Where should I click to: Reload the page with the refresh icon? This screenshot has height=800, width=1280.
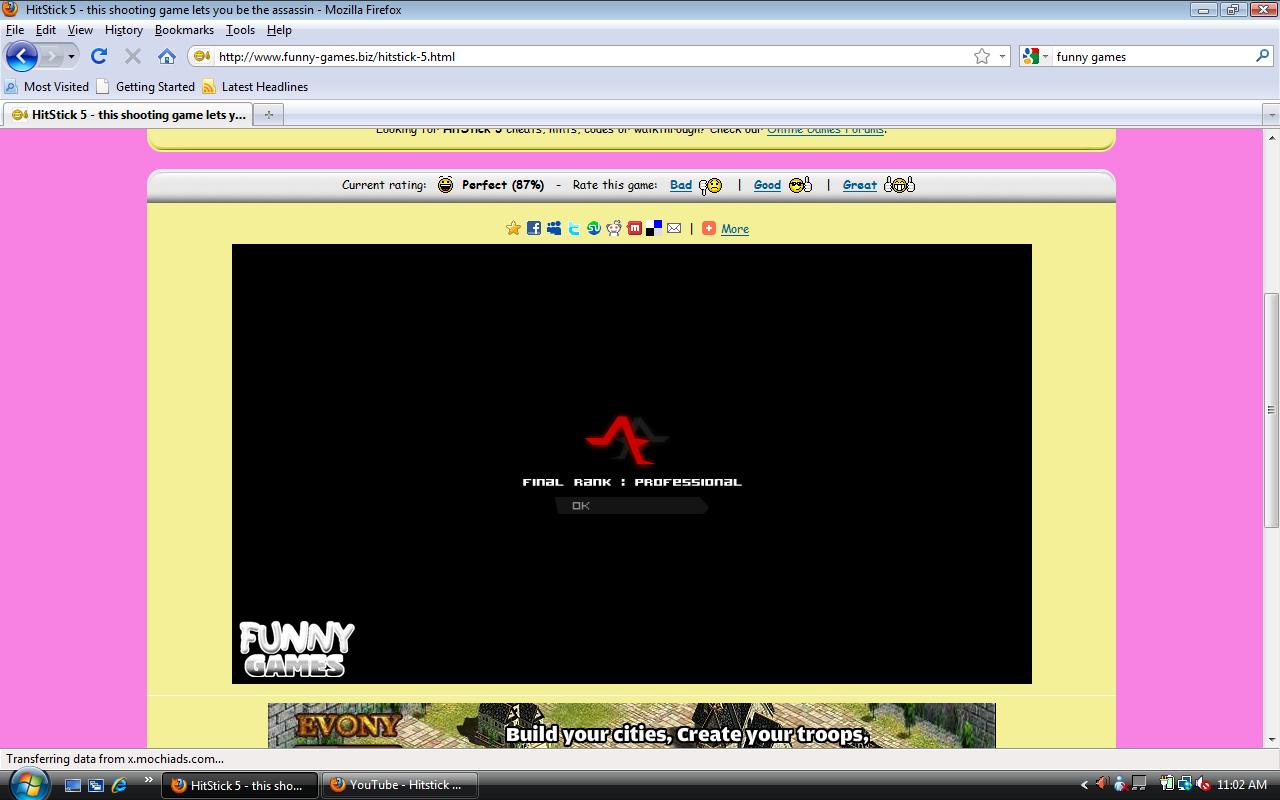click(x=99, y=56)
